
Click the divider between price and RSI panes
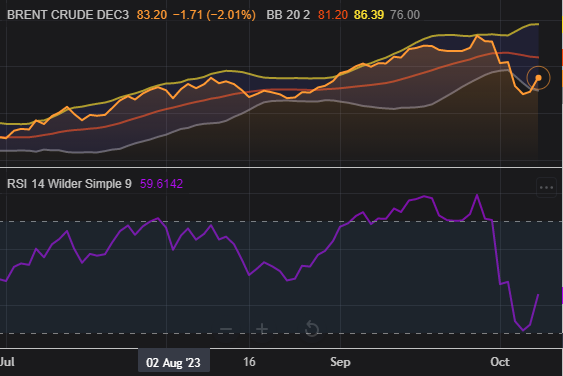pos(282,167)
